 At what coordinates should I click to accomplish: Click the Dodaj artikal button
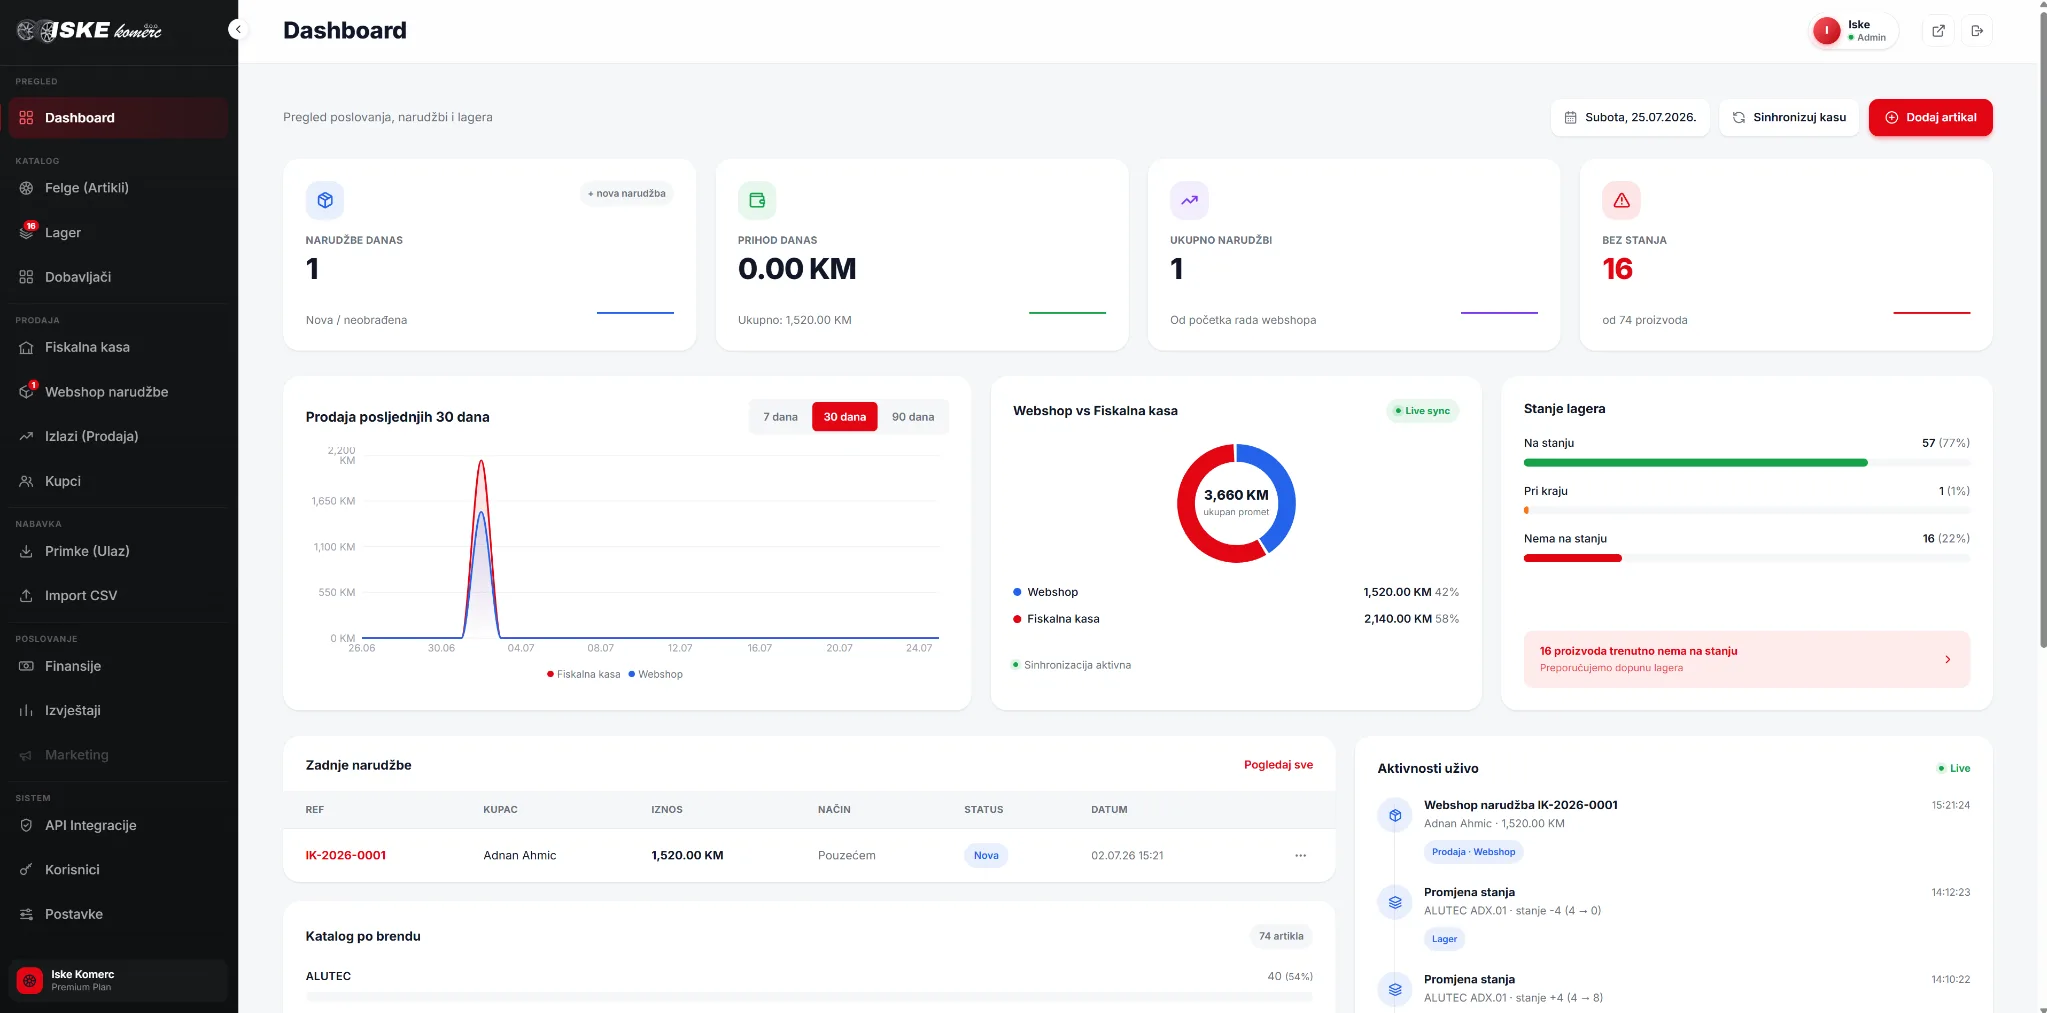coord(1930,117)
